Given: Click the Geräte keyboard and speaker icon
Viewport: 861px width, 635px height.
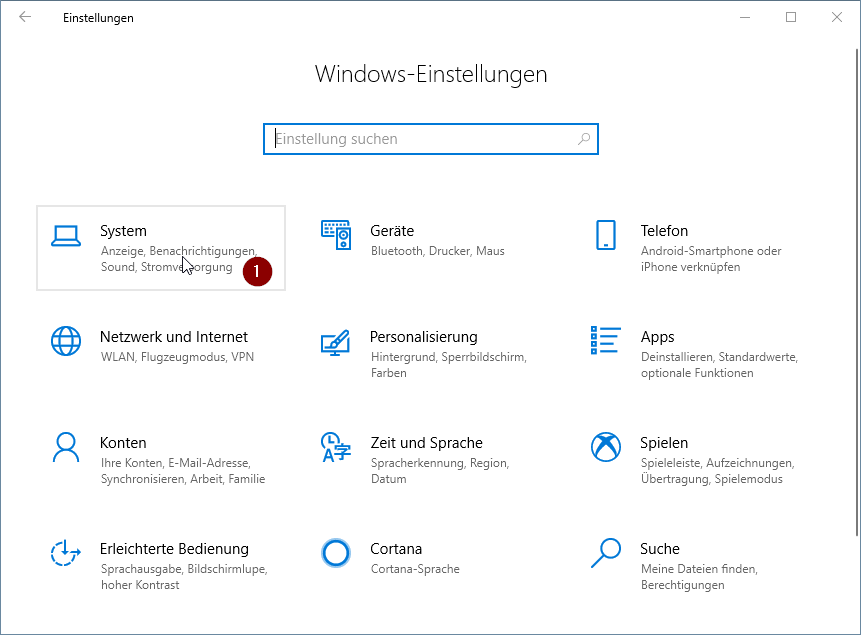Looking at the screenshot, I should click(x=336, y=235).
